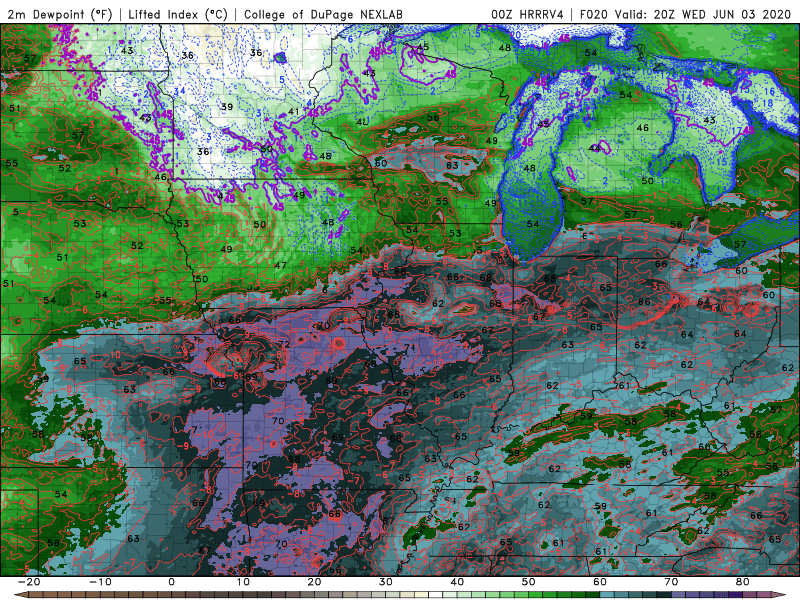The width and height of the screenshot is (800, 600).
Task: Click the '20' label on color scale
Action: (x=314, y=582)
